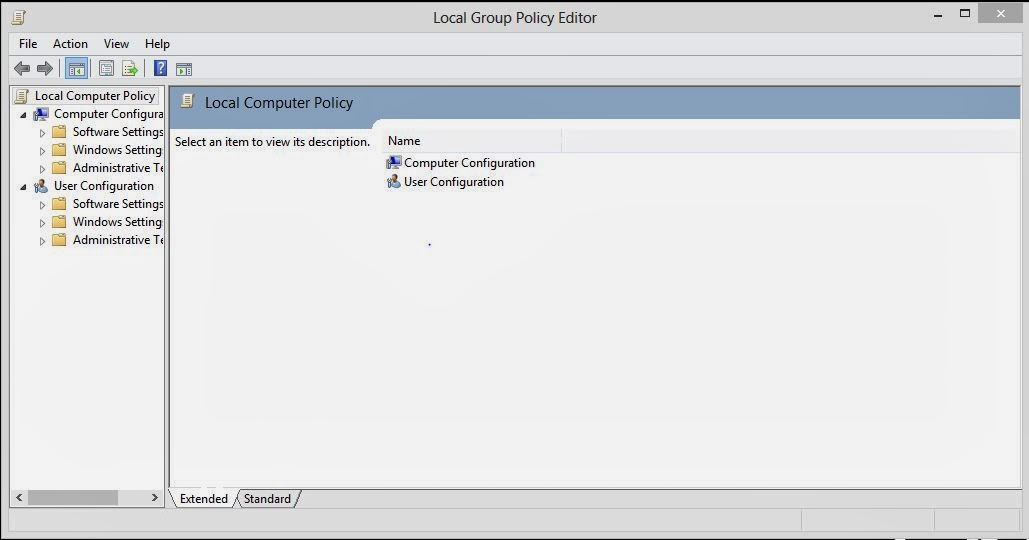Viewport: 1029px width, 540px height.
Task: Click the tree pane horizontal scrollbar thumb
Action: pos(73,498)
